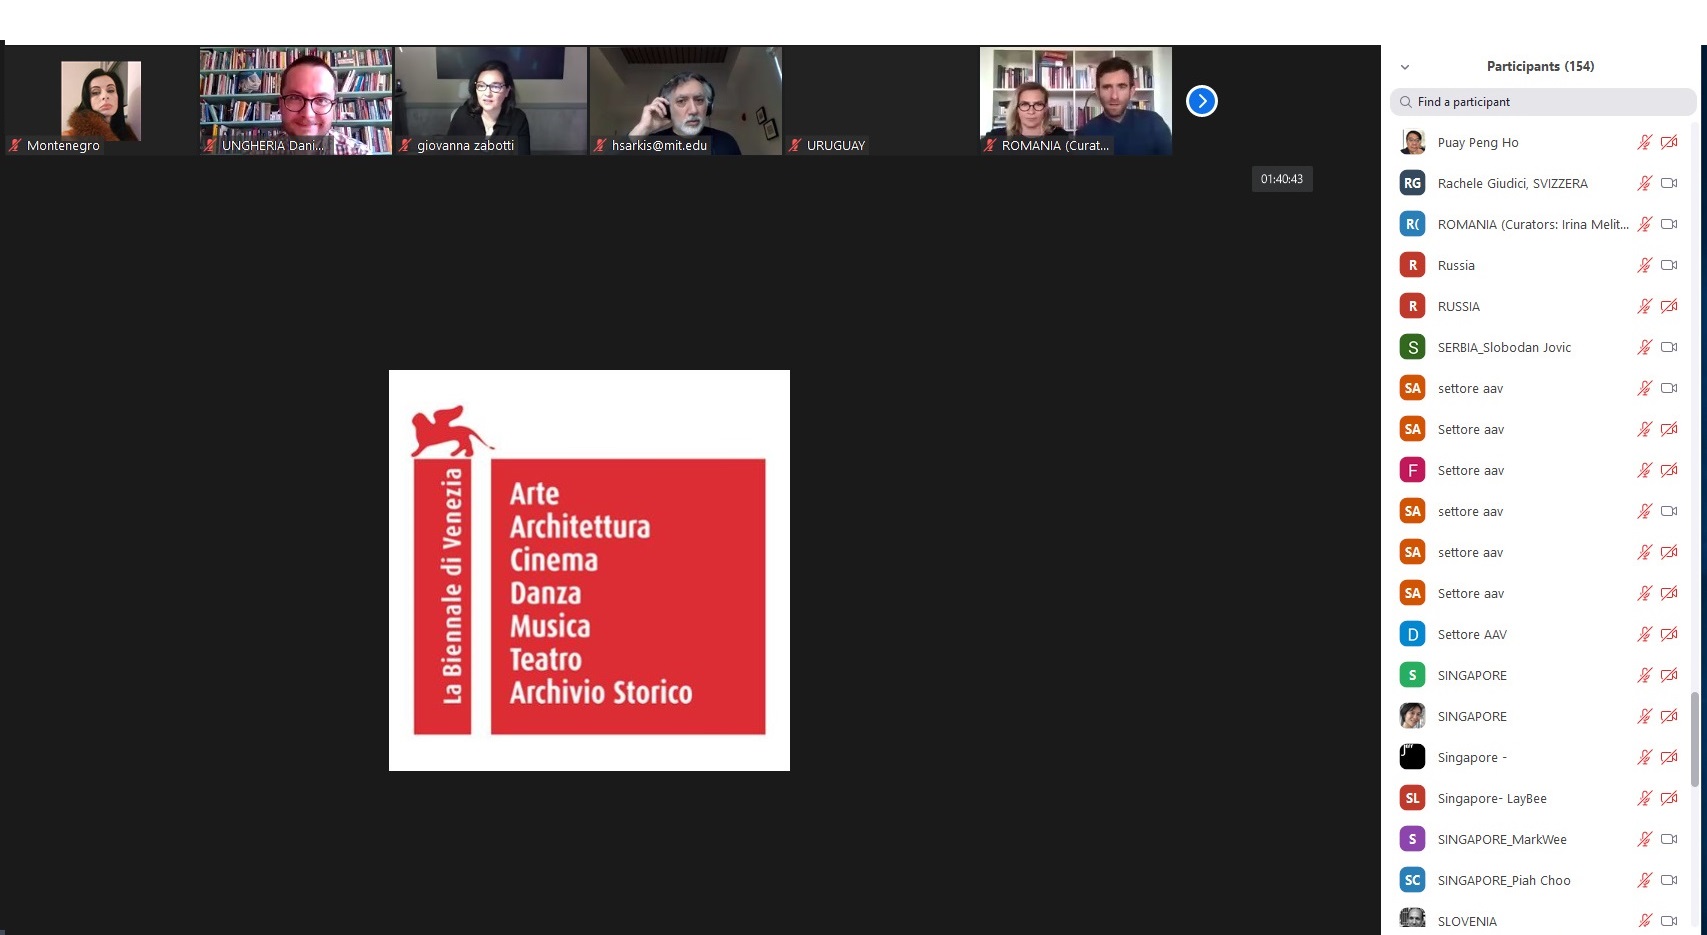
Task: Click SL avatar of Singapore- LayBee
Action: (1412, 798)
